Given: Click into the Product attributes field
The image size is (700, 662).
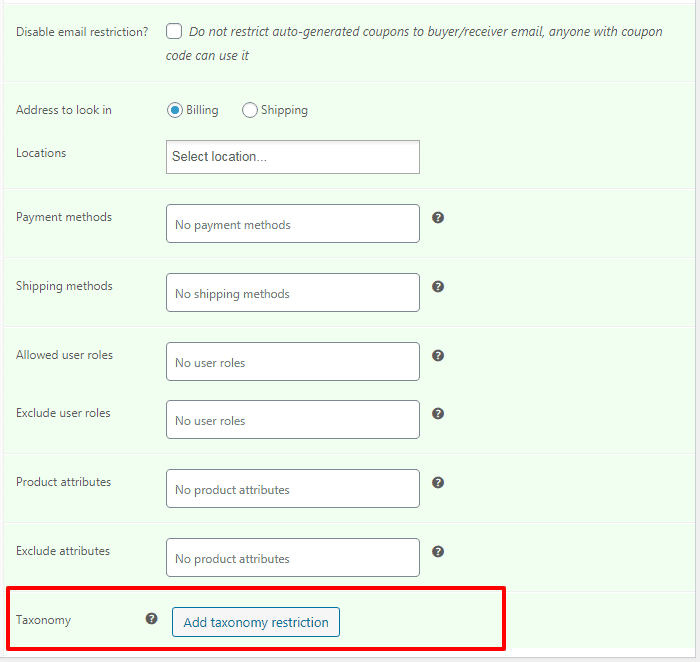Looking at the screenshot, I should pos(292,489).
